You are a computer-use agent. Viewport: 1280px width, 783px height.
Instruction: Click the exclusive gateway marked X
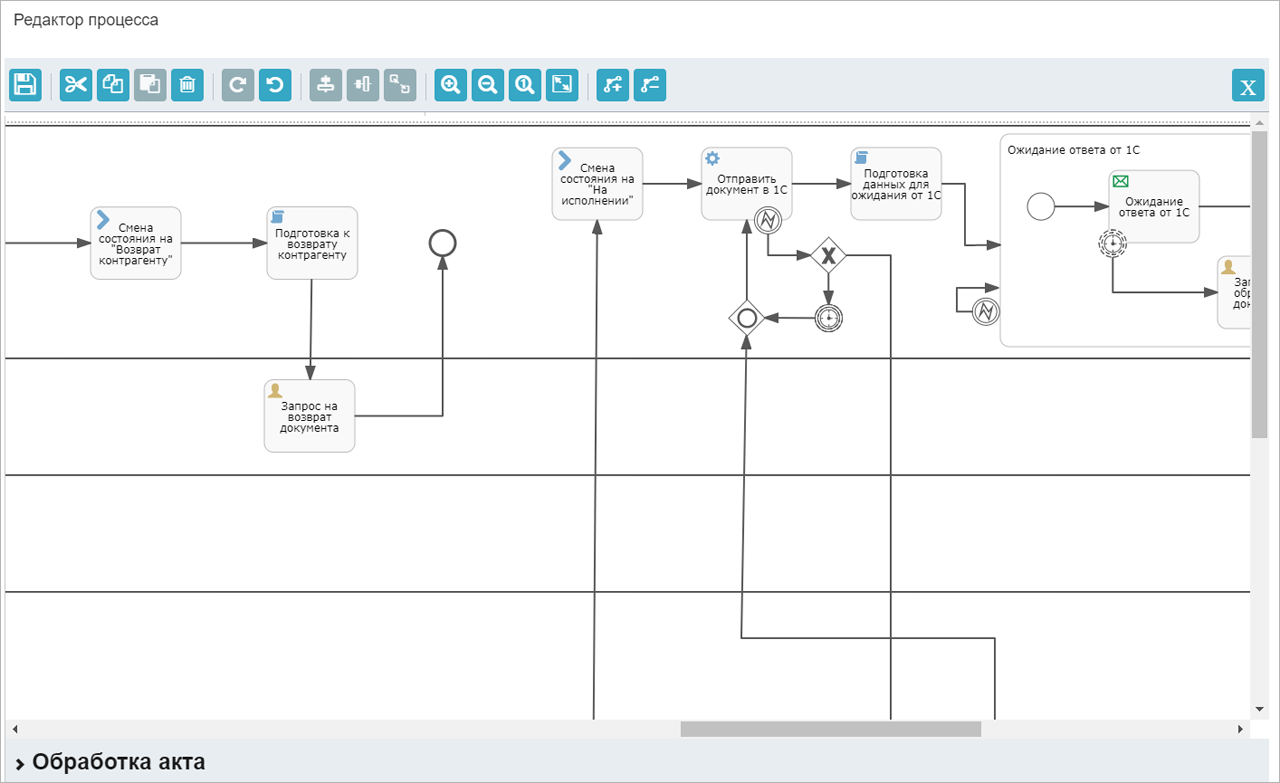[x=828, y=256]
